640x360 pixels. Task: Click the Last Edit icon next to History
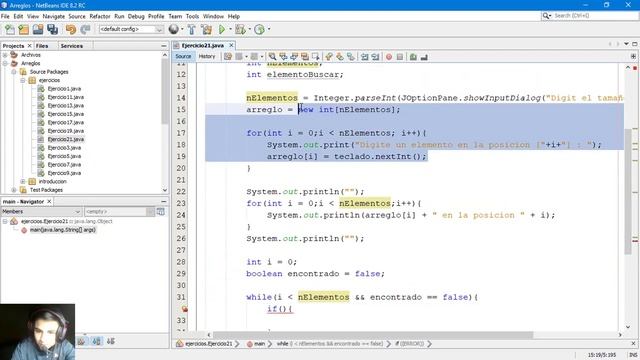click(228, 57)
